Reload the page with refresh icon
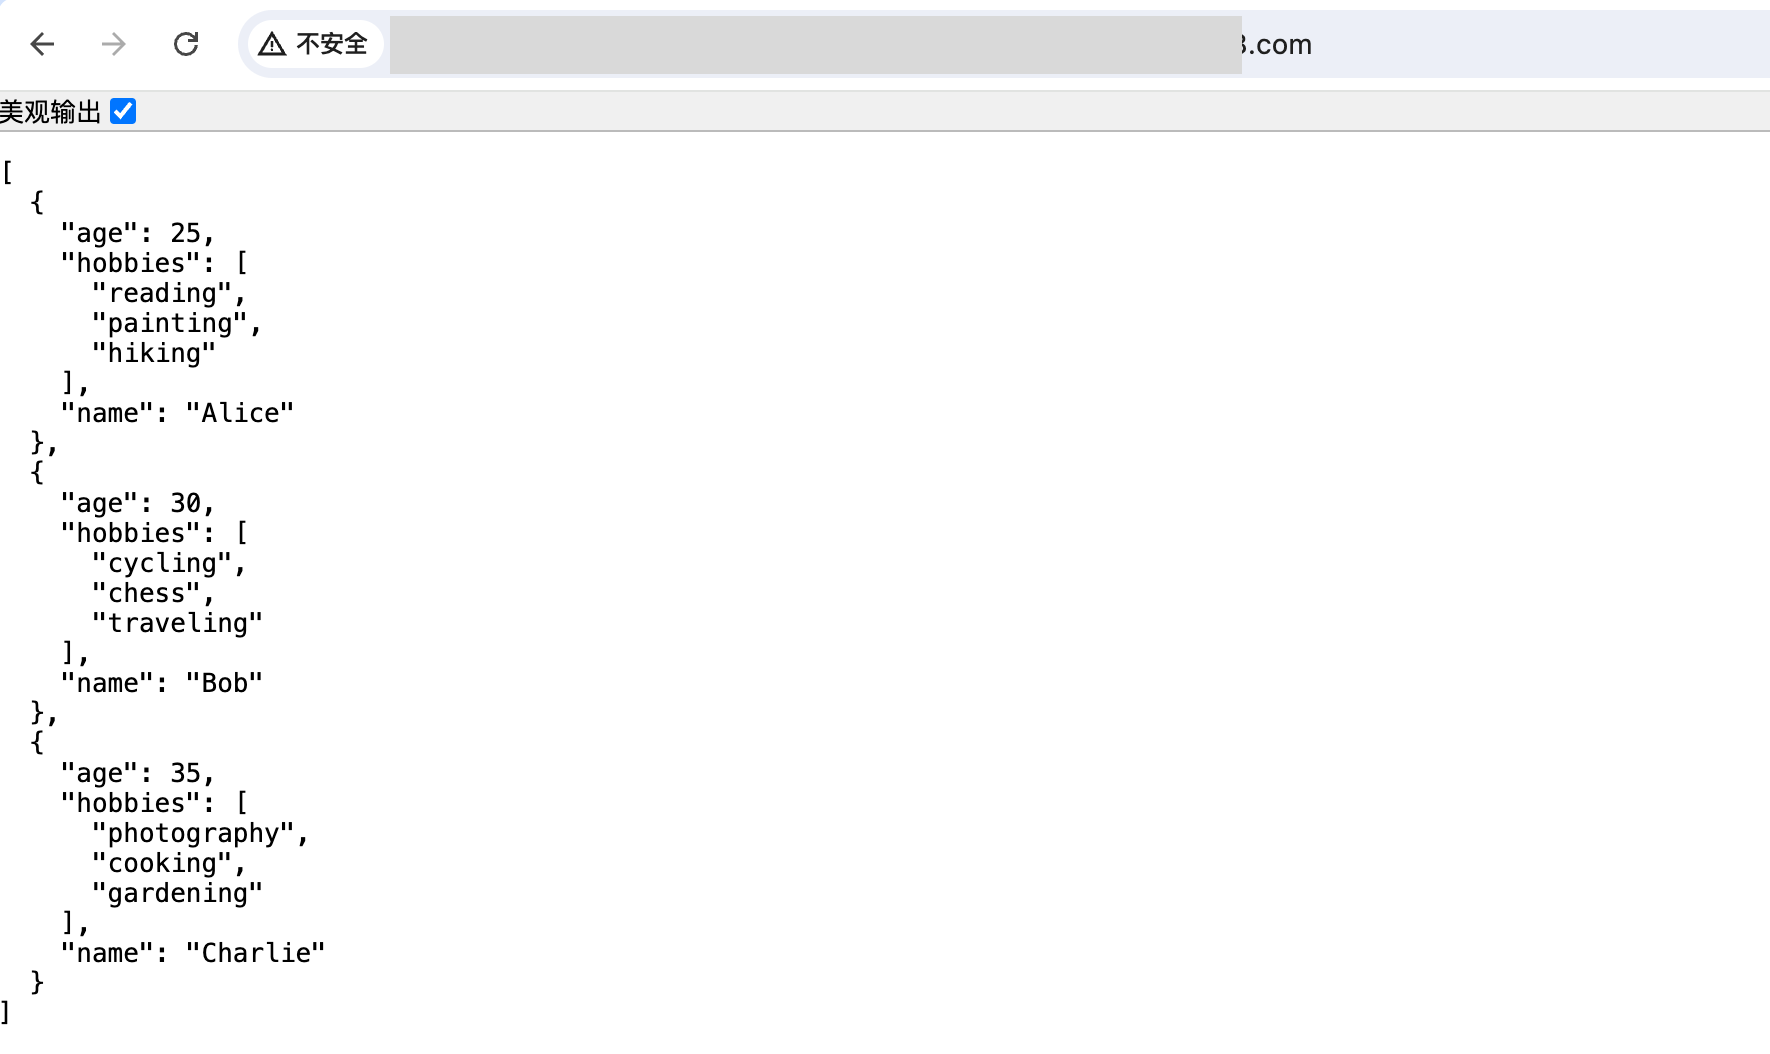Screen dimensions: 1770x1054 tap(186, 44)
